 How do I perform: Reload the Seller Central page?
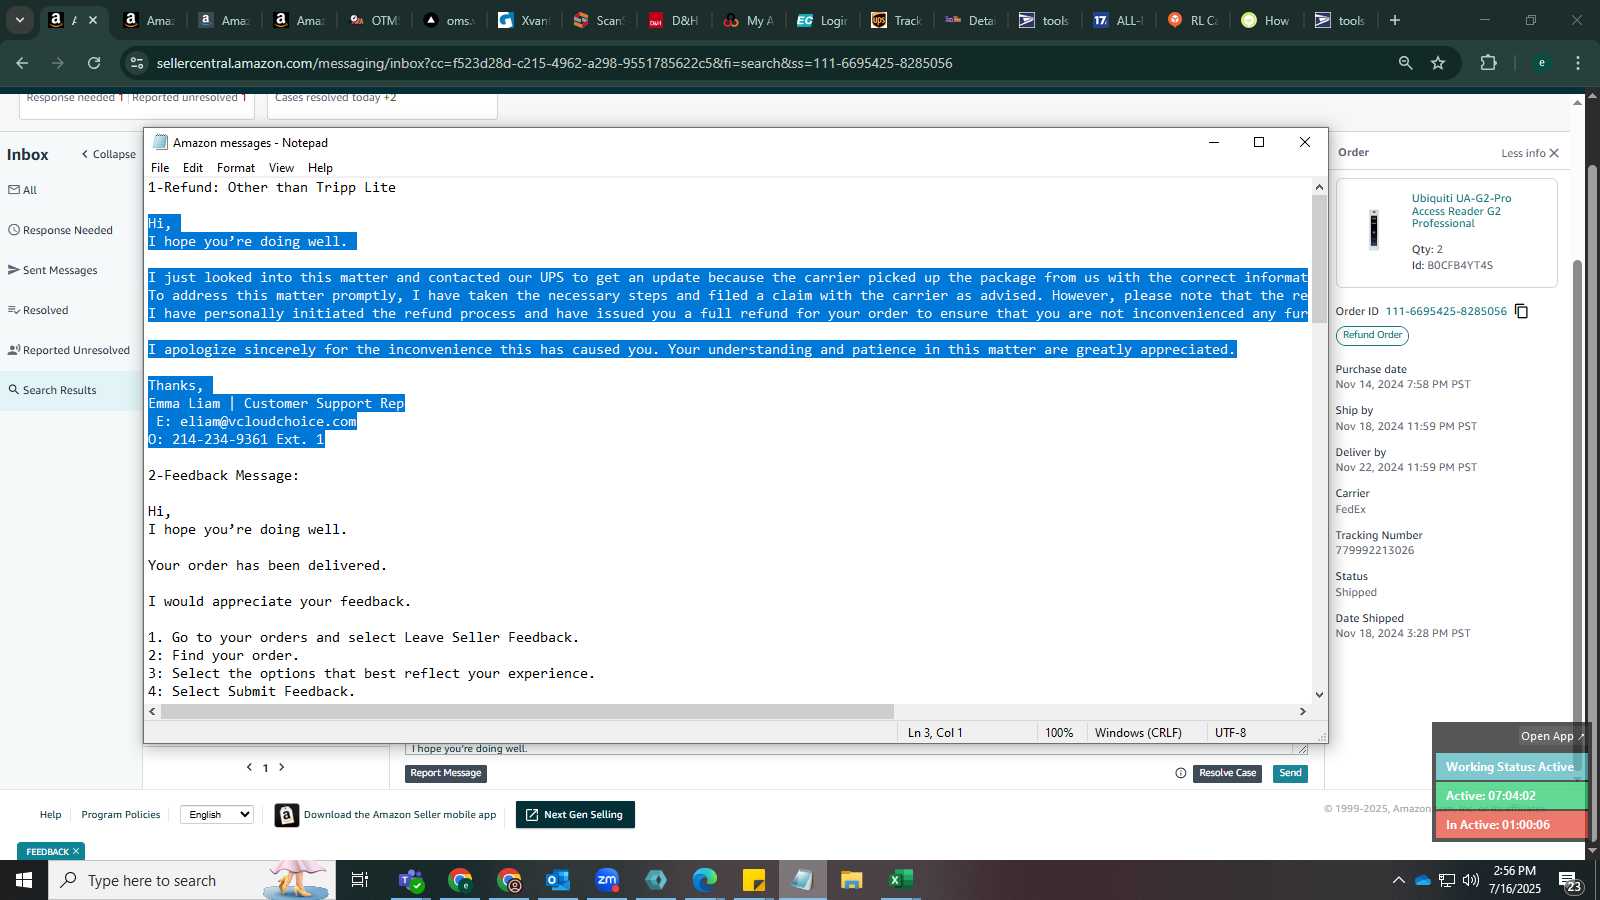tap(94, 63)
